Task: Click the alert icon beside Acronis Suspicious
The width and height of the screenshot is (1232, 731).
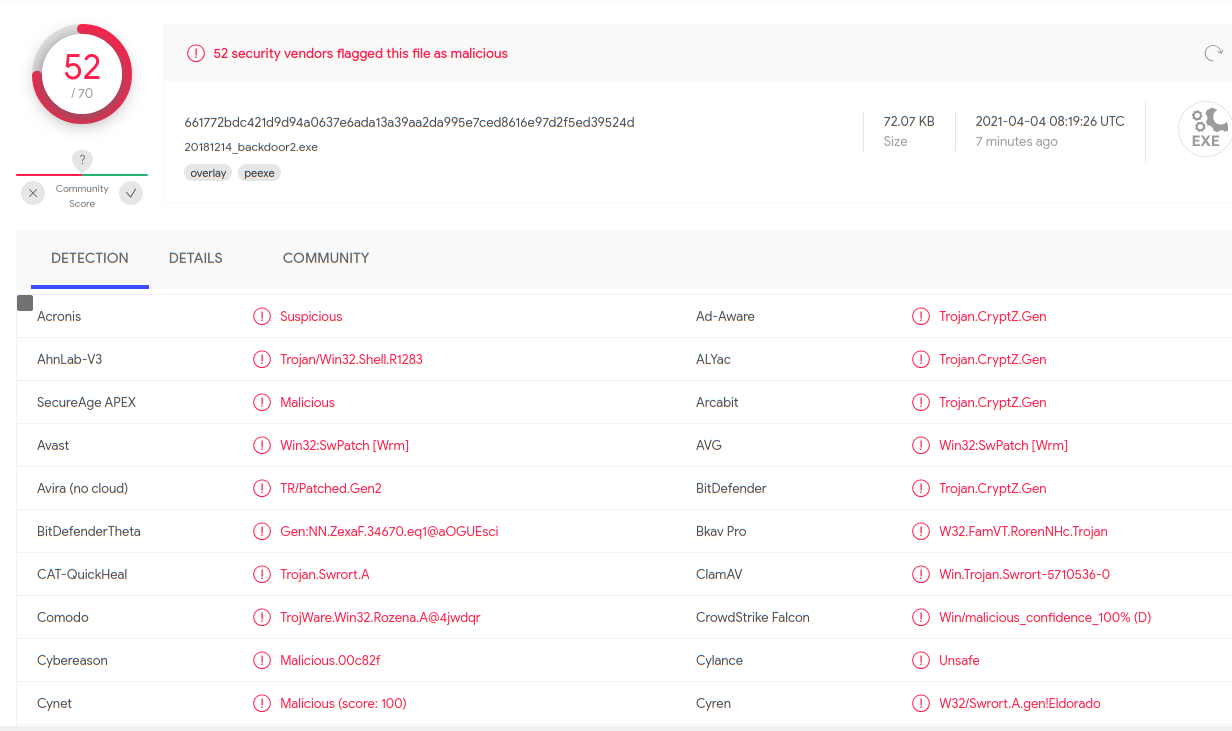Action: 262,317
